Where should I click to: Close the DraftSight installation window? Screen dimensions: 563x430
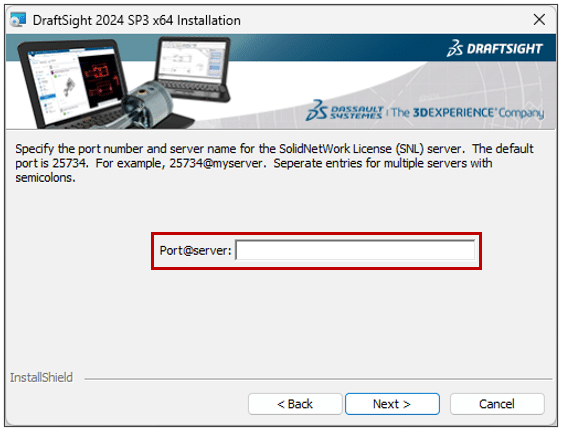[539, 20]
